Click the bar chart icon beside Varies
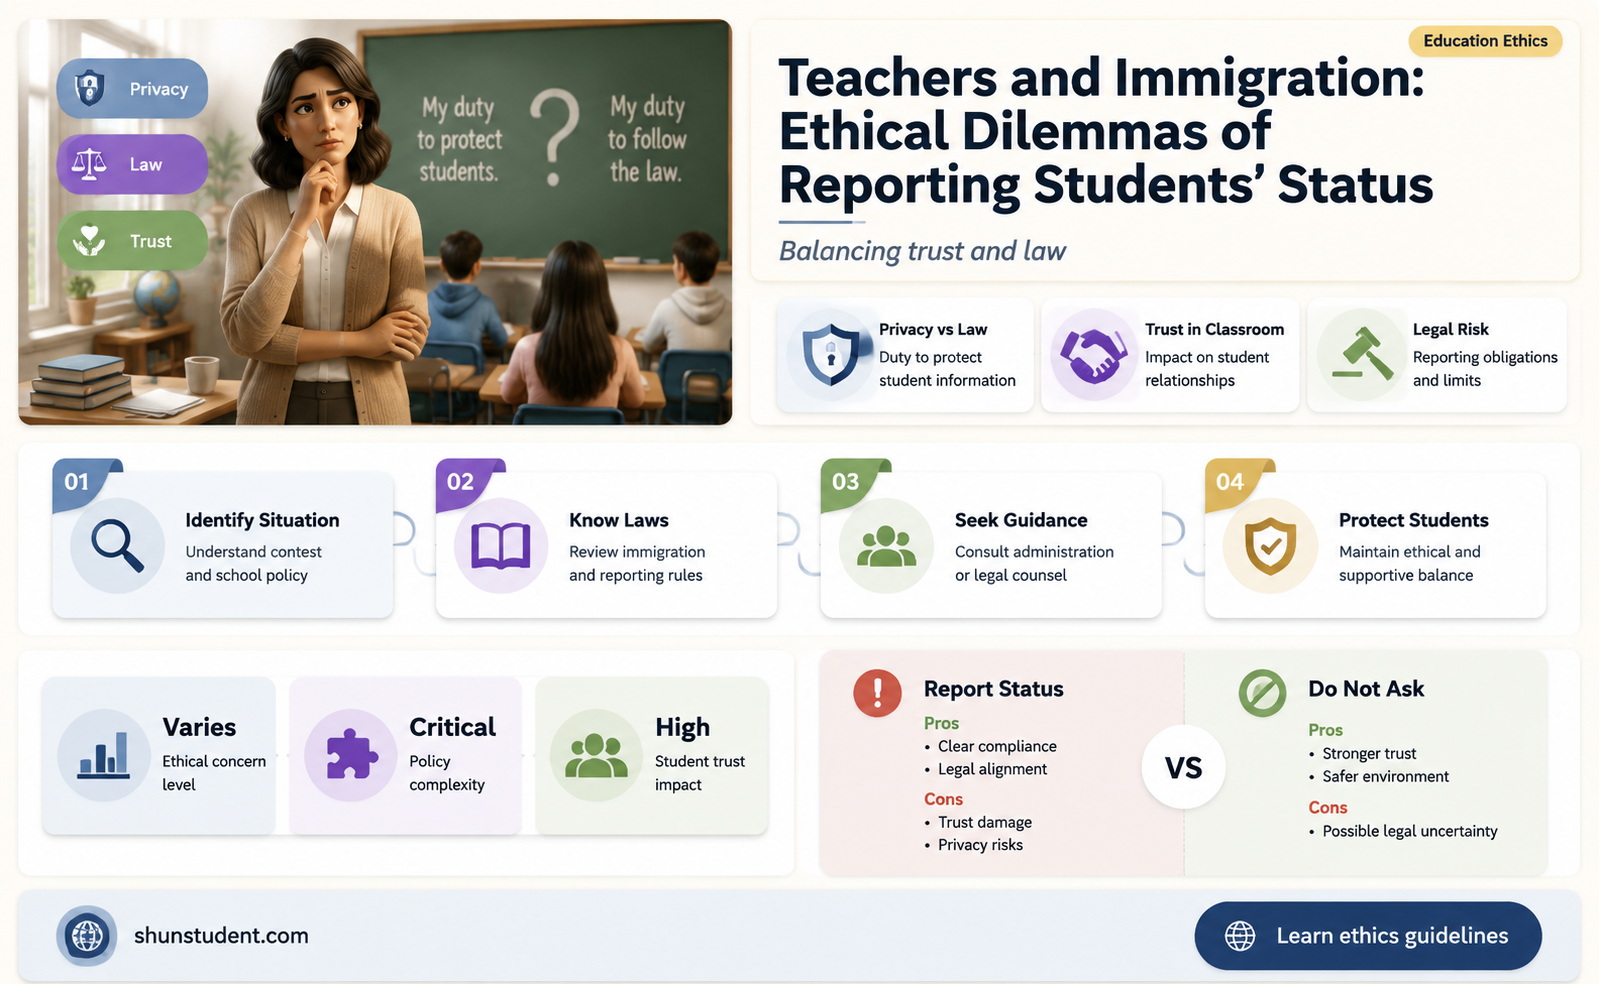The image size is (1599, 984). coord(104,755)
